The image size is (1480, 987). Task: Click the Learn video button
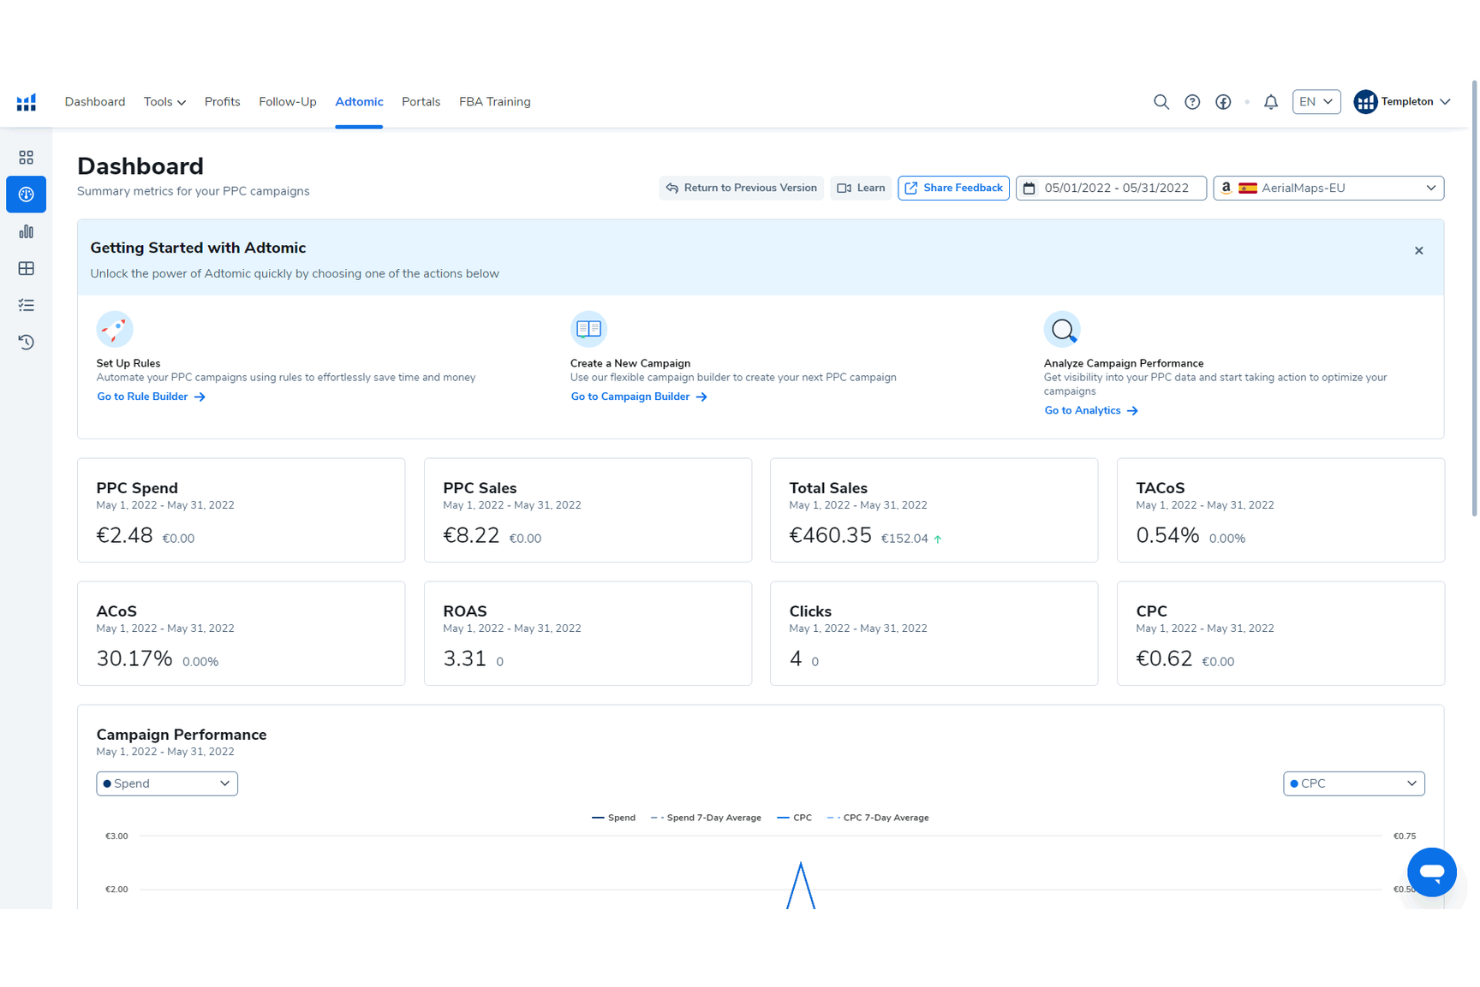(861, 188)
